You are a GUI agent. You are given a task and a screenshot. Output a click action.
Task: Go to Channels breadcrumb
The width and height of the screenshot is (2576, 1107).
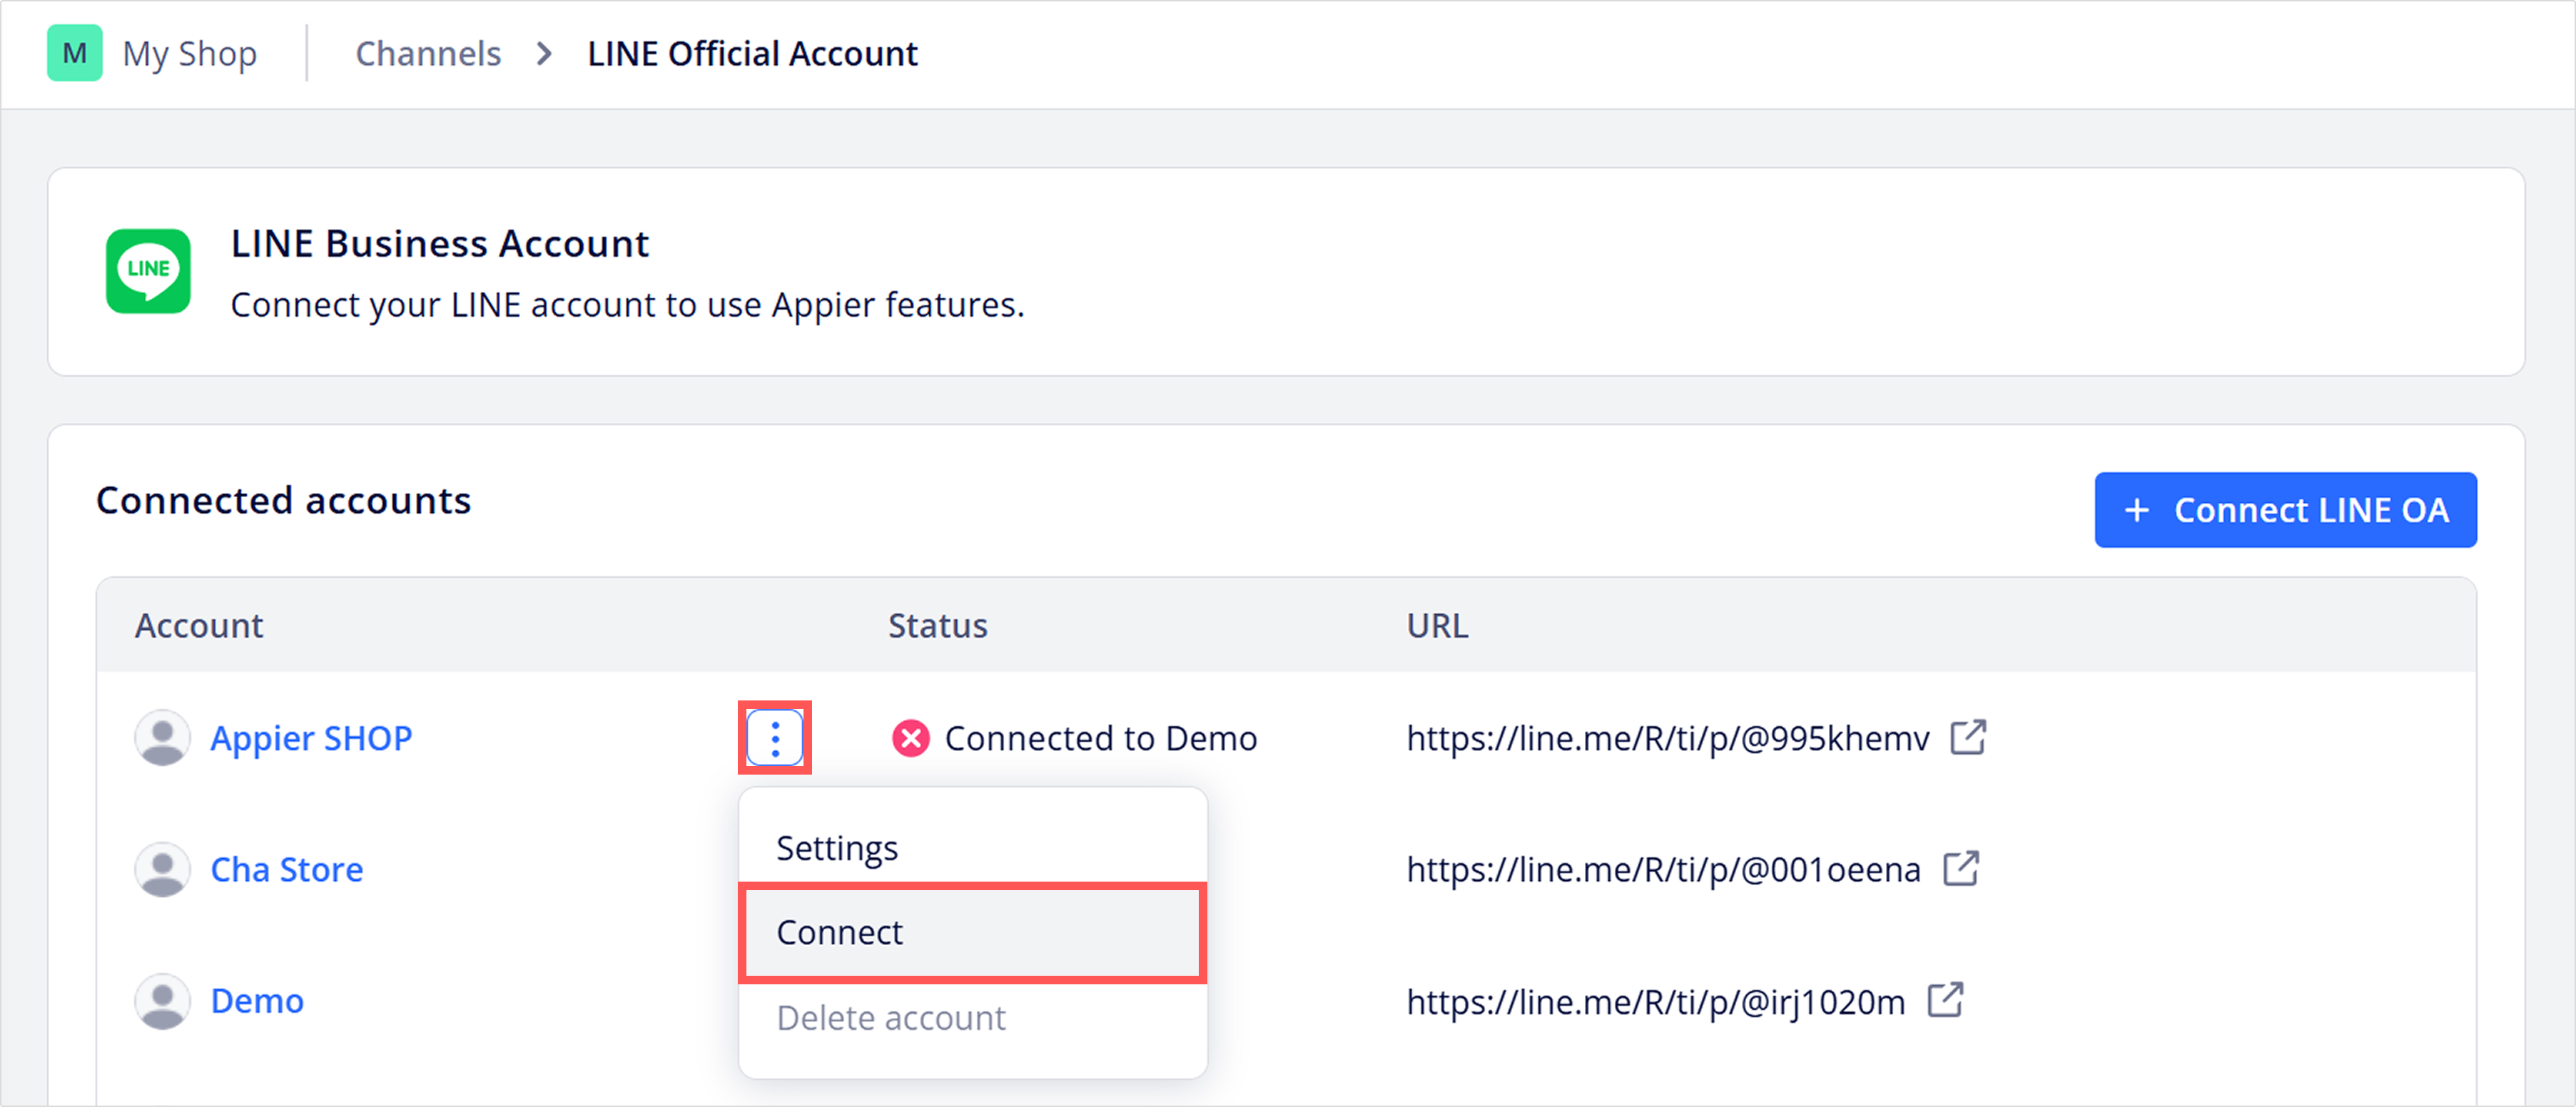click(428, 53)
